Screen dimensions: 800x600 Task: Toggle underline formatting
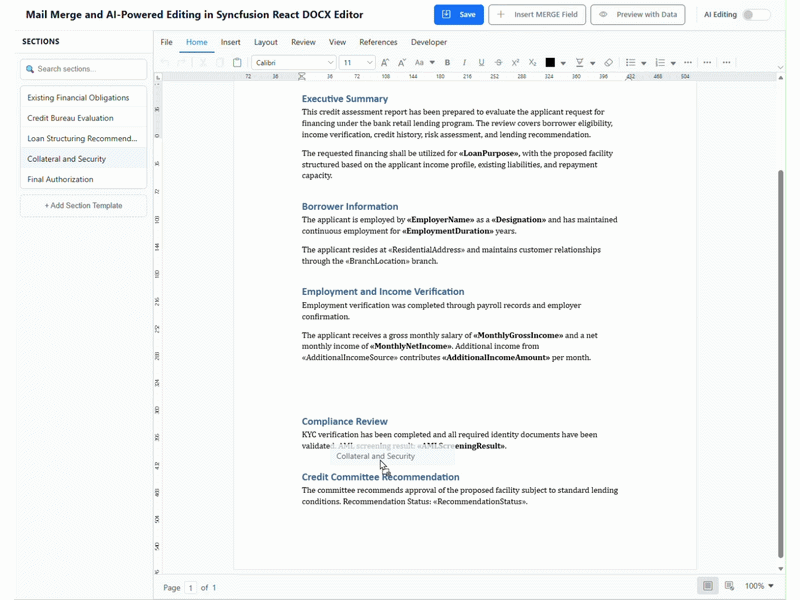coord(481,63)
